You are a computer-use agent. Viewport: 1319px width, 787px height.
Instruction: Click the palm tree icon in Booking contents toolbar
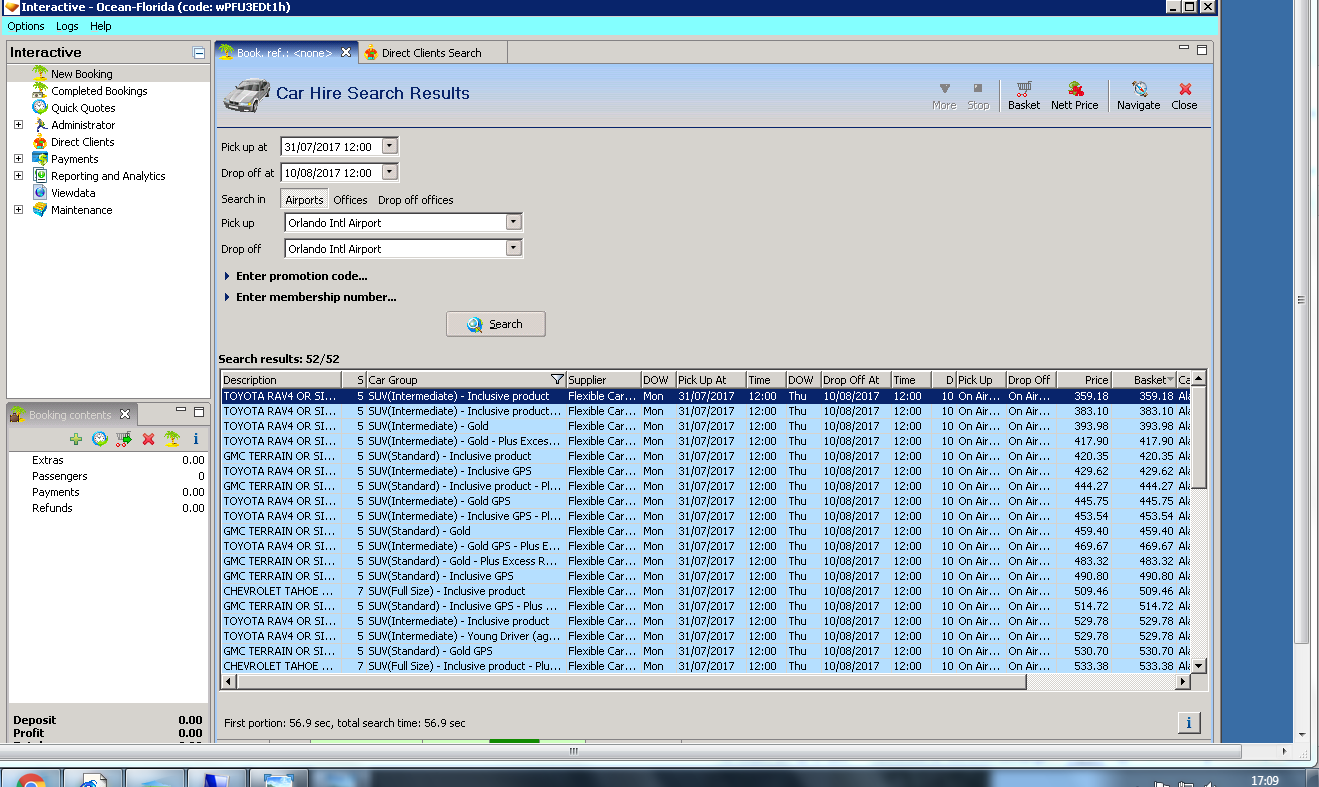coord(172,439)
